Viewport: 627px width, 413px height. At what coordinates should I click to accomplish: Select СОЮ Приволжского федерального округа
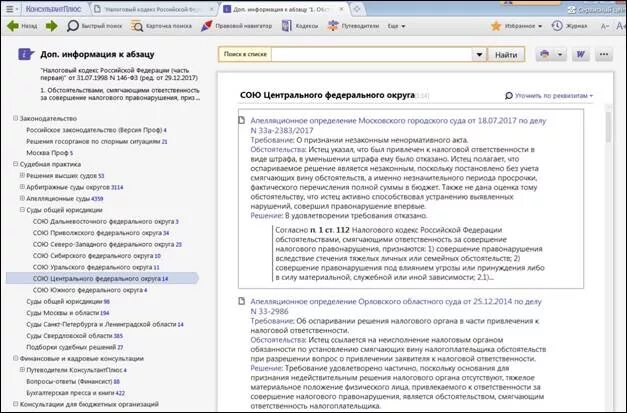[x=101, y=233]
